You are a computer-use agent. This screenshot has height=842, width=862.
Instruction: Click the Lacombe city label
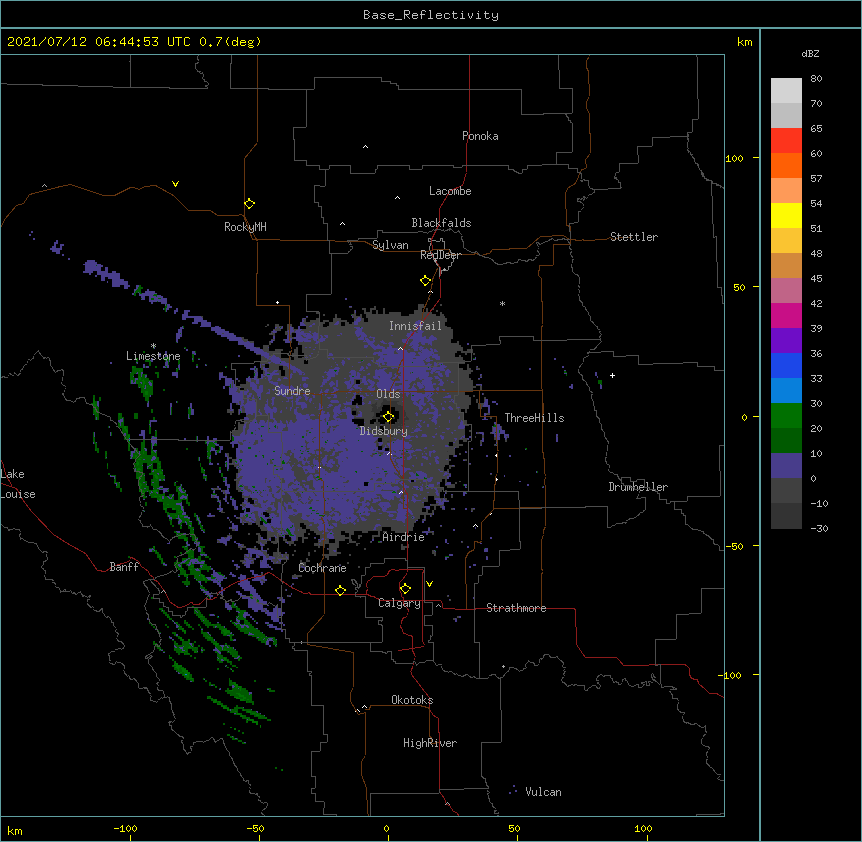[x=450, y=191]
